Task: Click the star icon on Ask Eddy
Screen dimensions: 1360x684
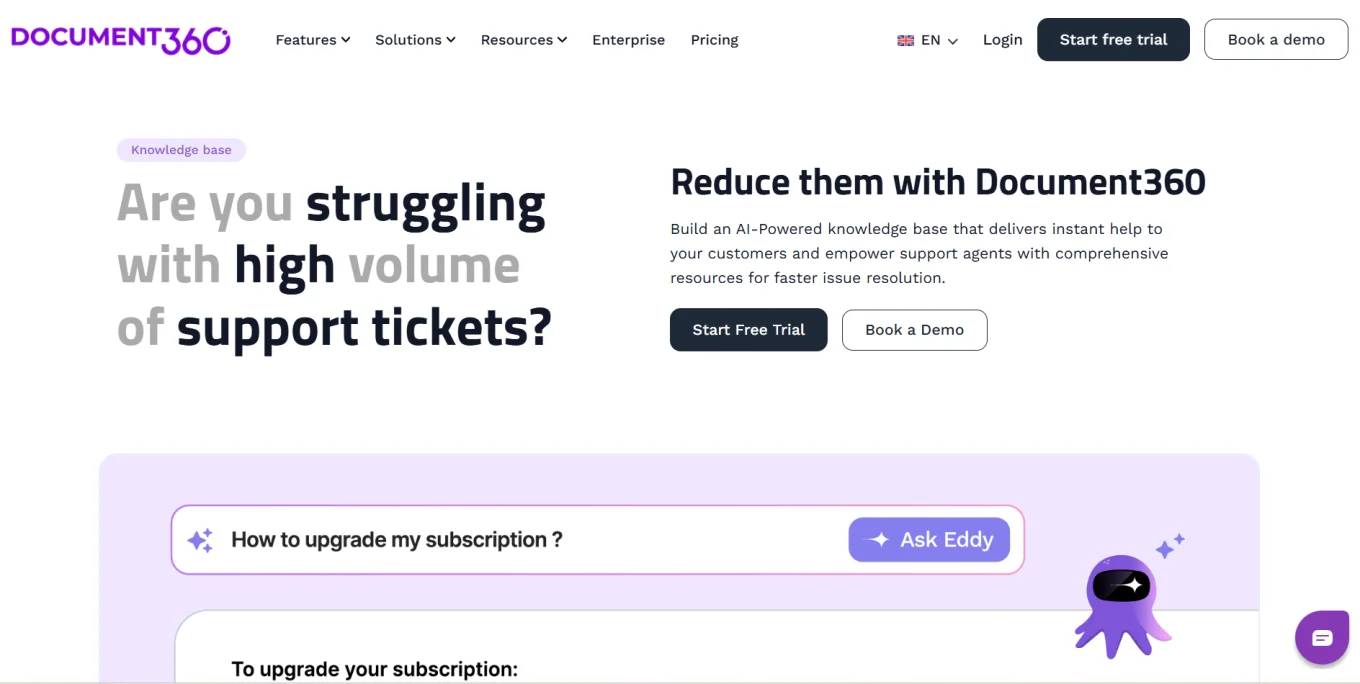Action: 879,540
